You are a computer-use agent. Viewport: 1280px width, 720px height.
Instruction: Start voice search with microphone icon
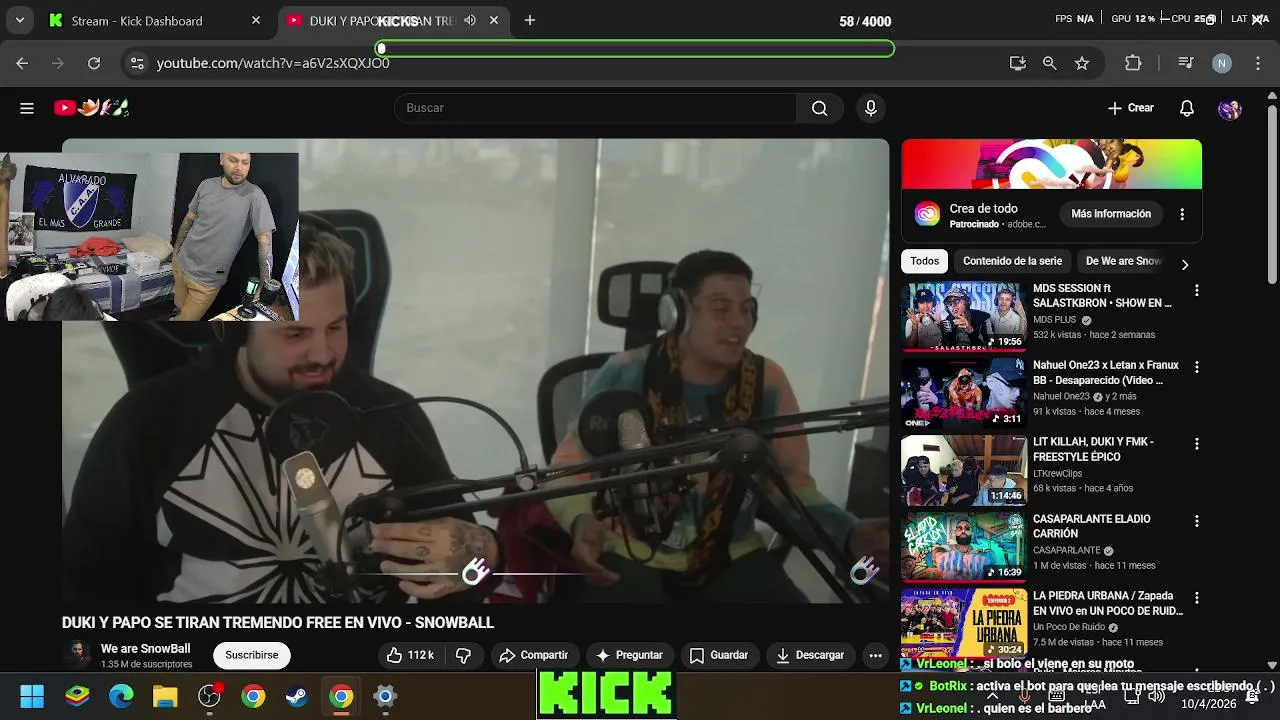pos(871,108)
